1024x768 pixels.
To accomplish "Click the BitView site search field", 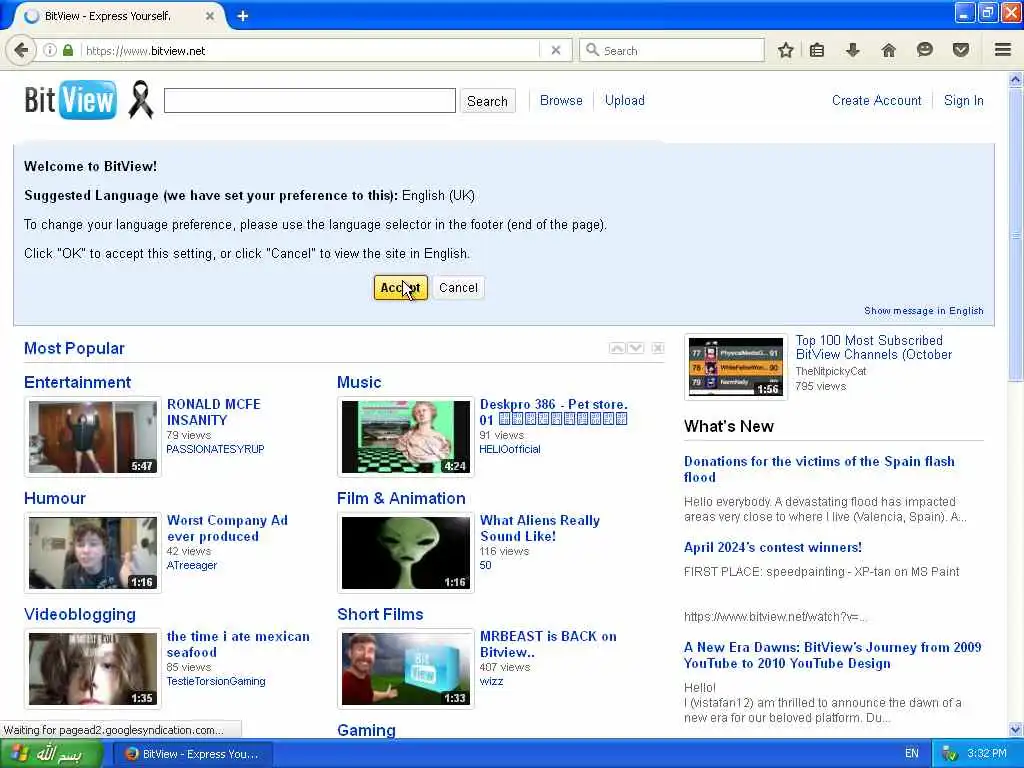I will [x=310, y=101].
